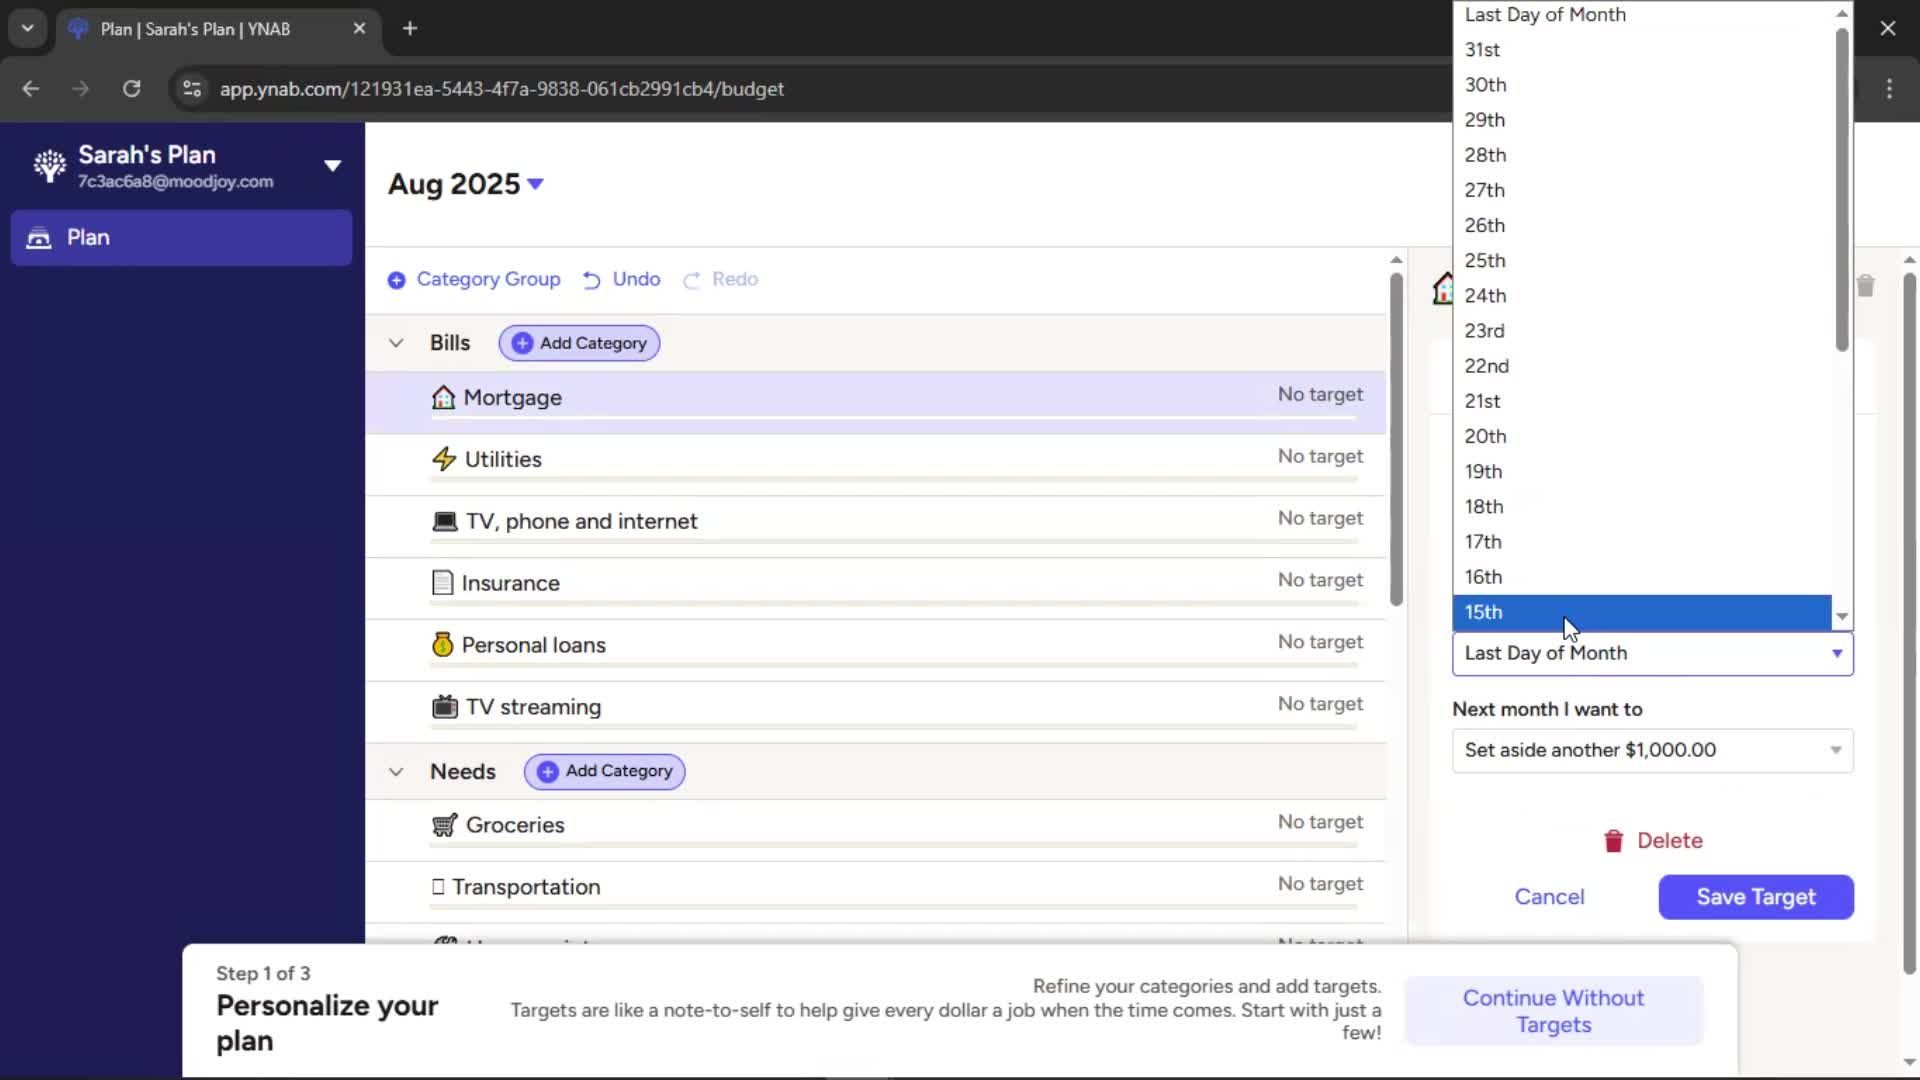This screenshot has width=1920, height=1080.
Task: Open the Plan sidebar item
Action: [x=181, y=237]
